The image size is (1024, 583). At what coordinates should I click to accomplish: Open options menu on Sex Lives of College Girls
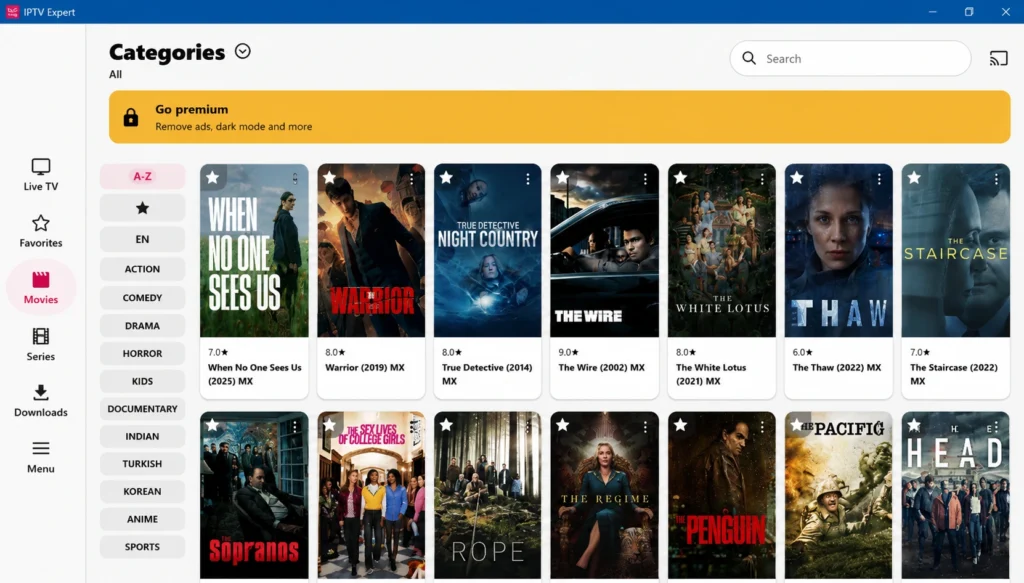point(411,426)
